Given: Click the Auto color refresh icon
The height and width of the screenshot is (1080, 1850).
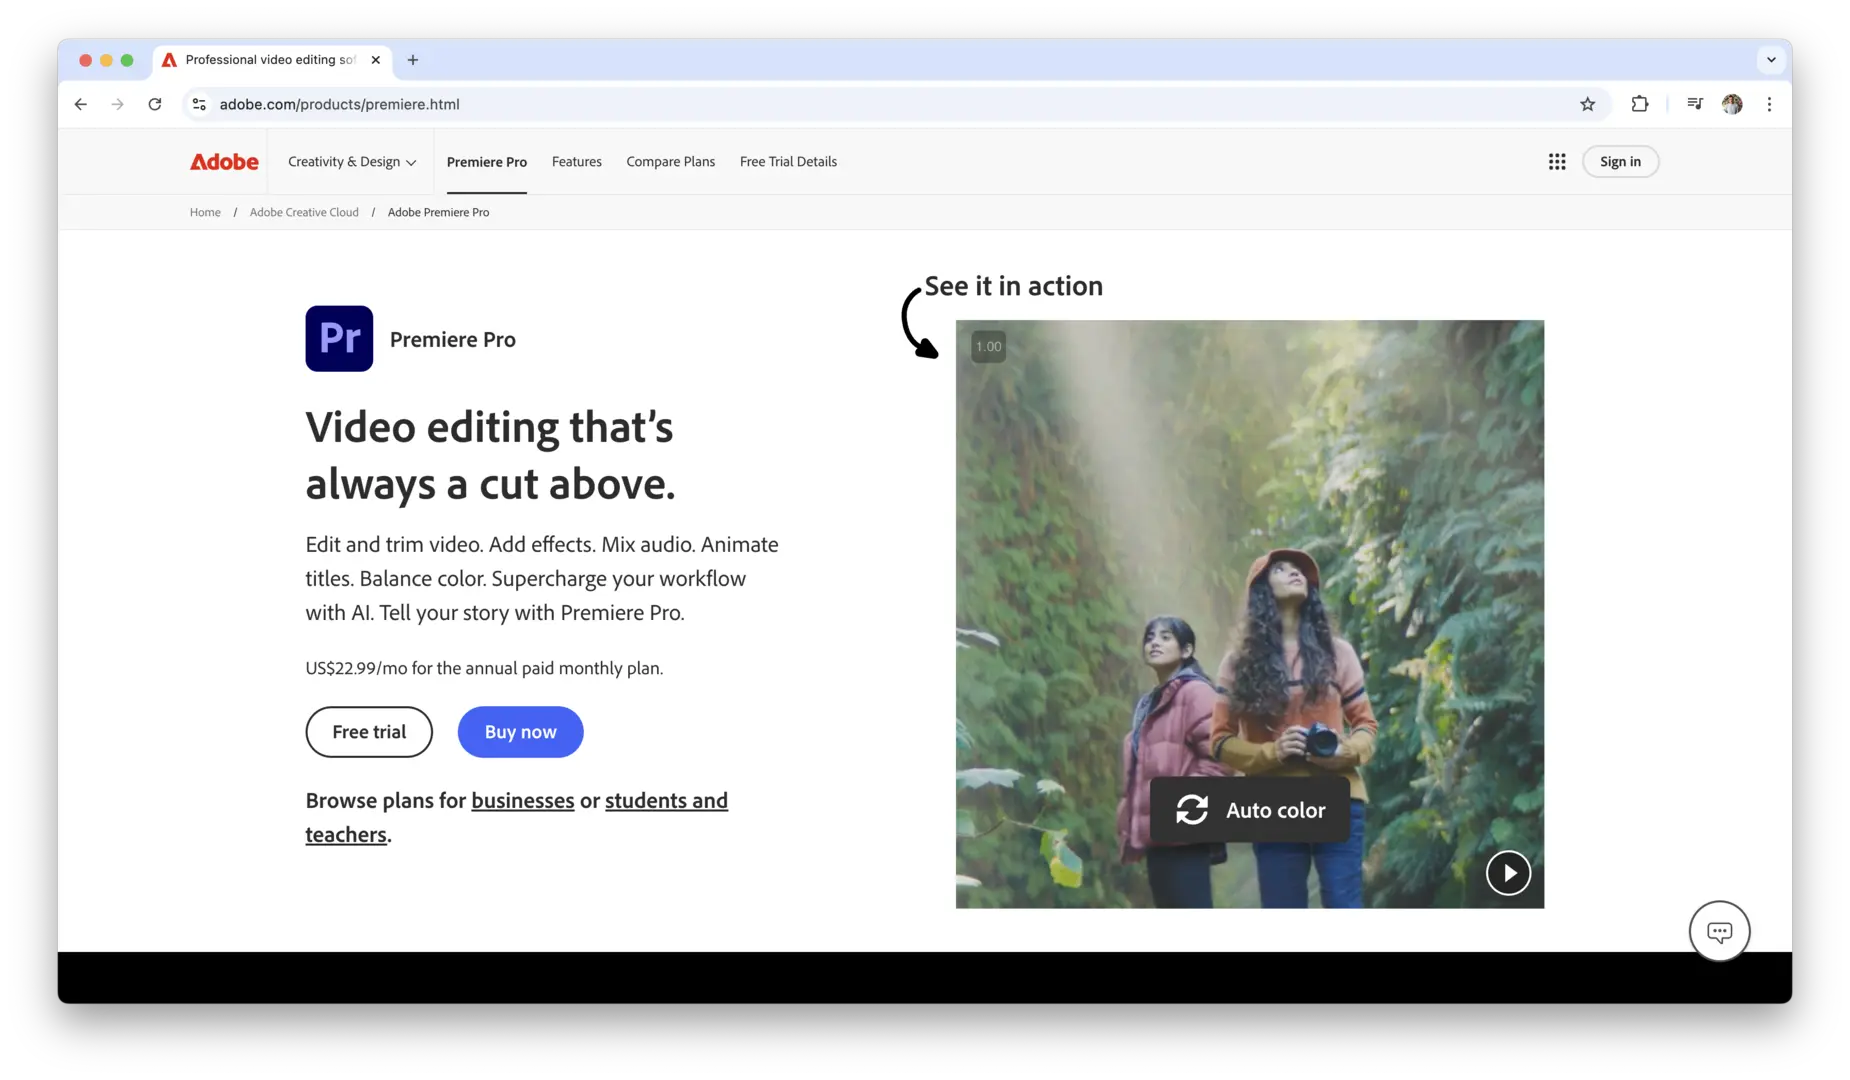Looking at the screenshot, I should [1192, 810].
